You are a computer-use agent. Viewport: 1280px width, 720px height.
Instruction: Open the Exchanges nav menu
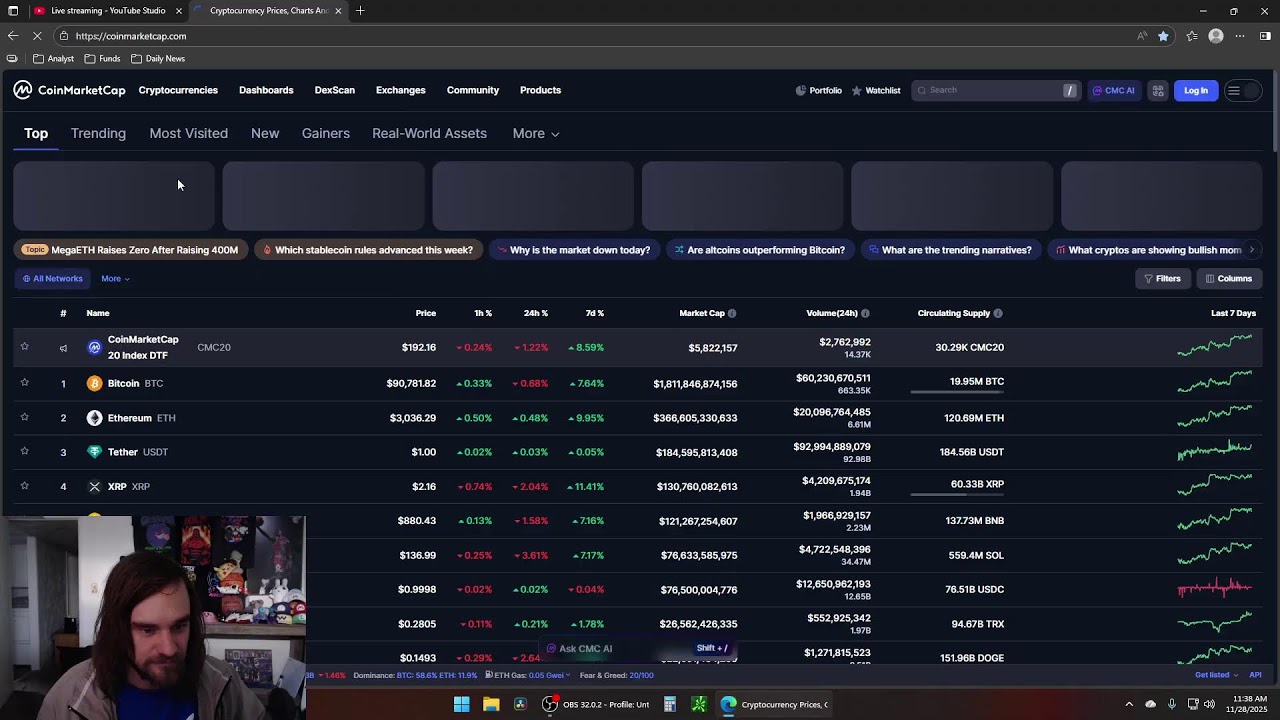pyautogui.click(x=400, y=90)
